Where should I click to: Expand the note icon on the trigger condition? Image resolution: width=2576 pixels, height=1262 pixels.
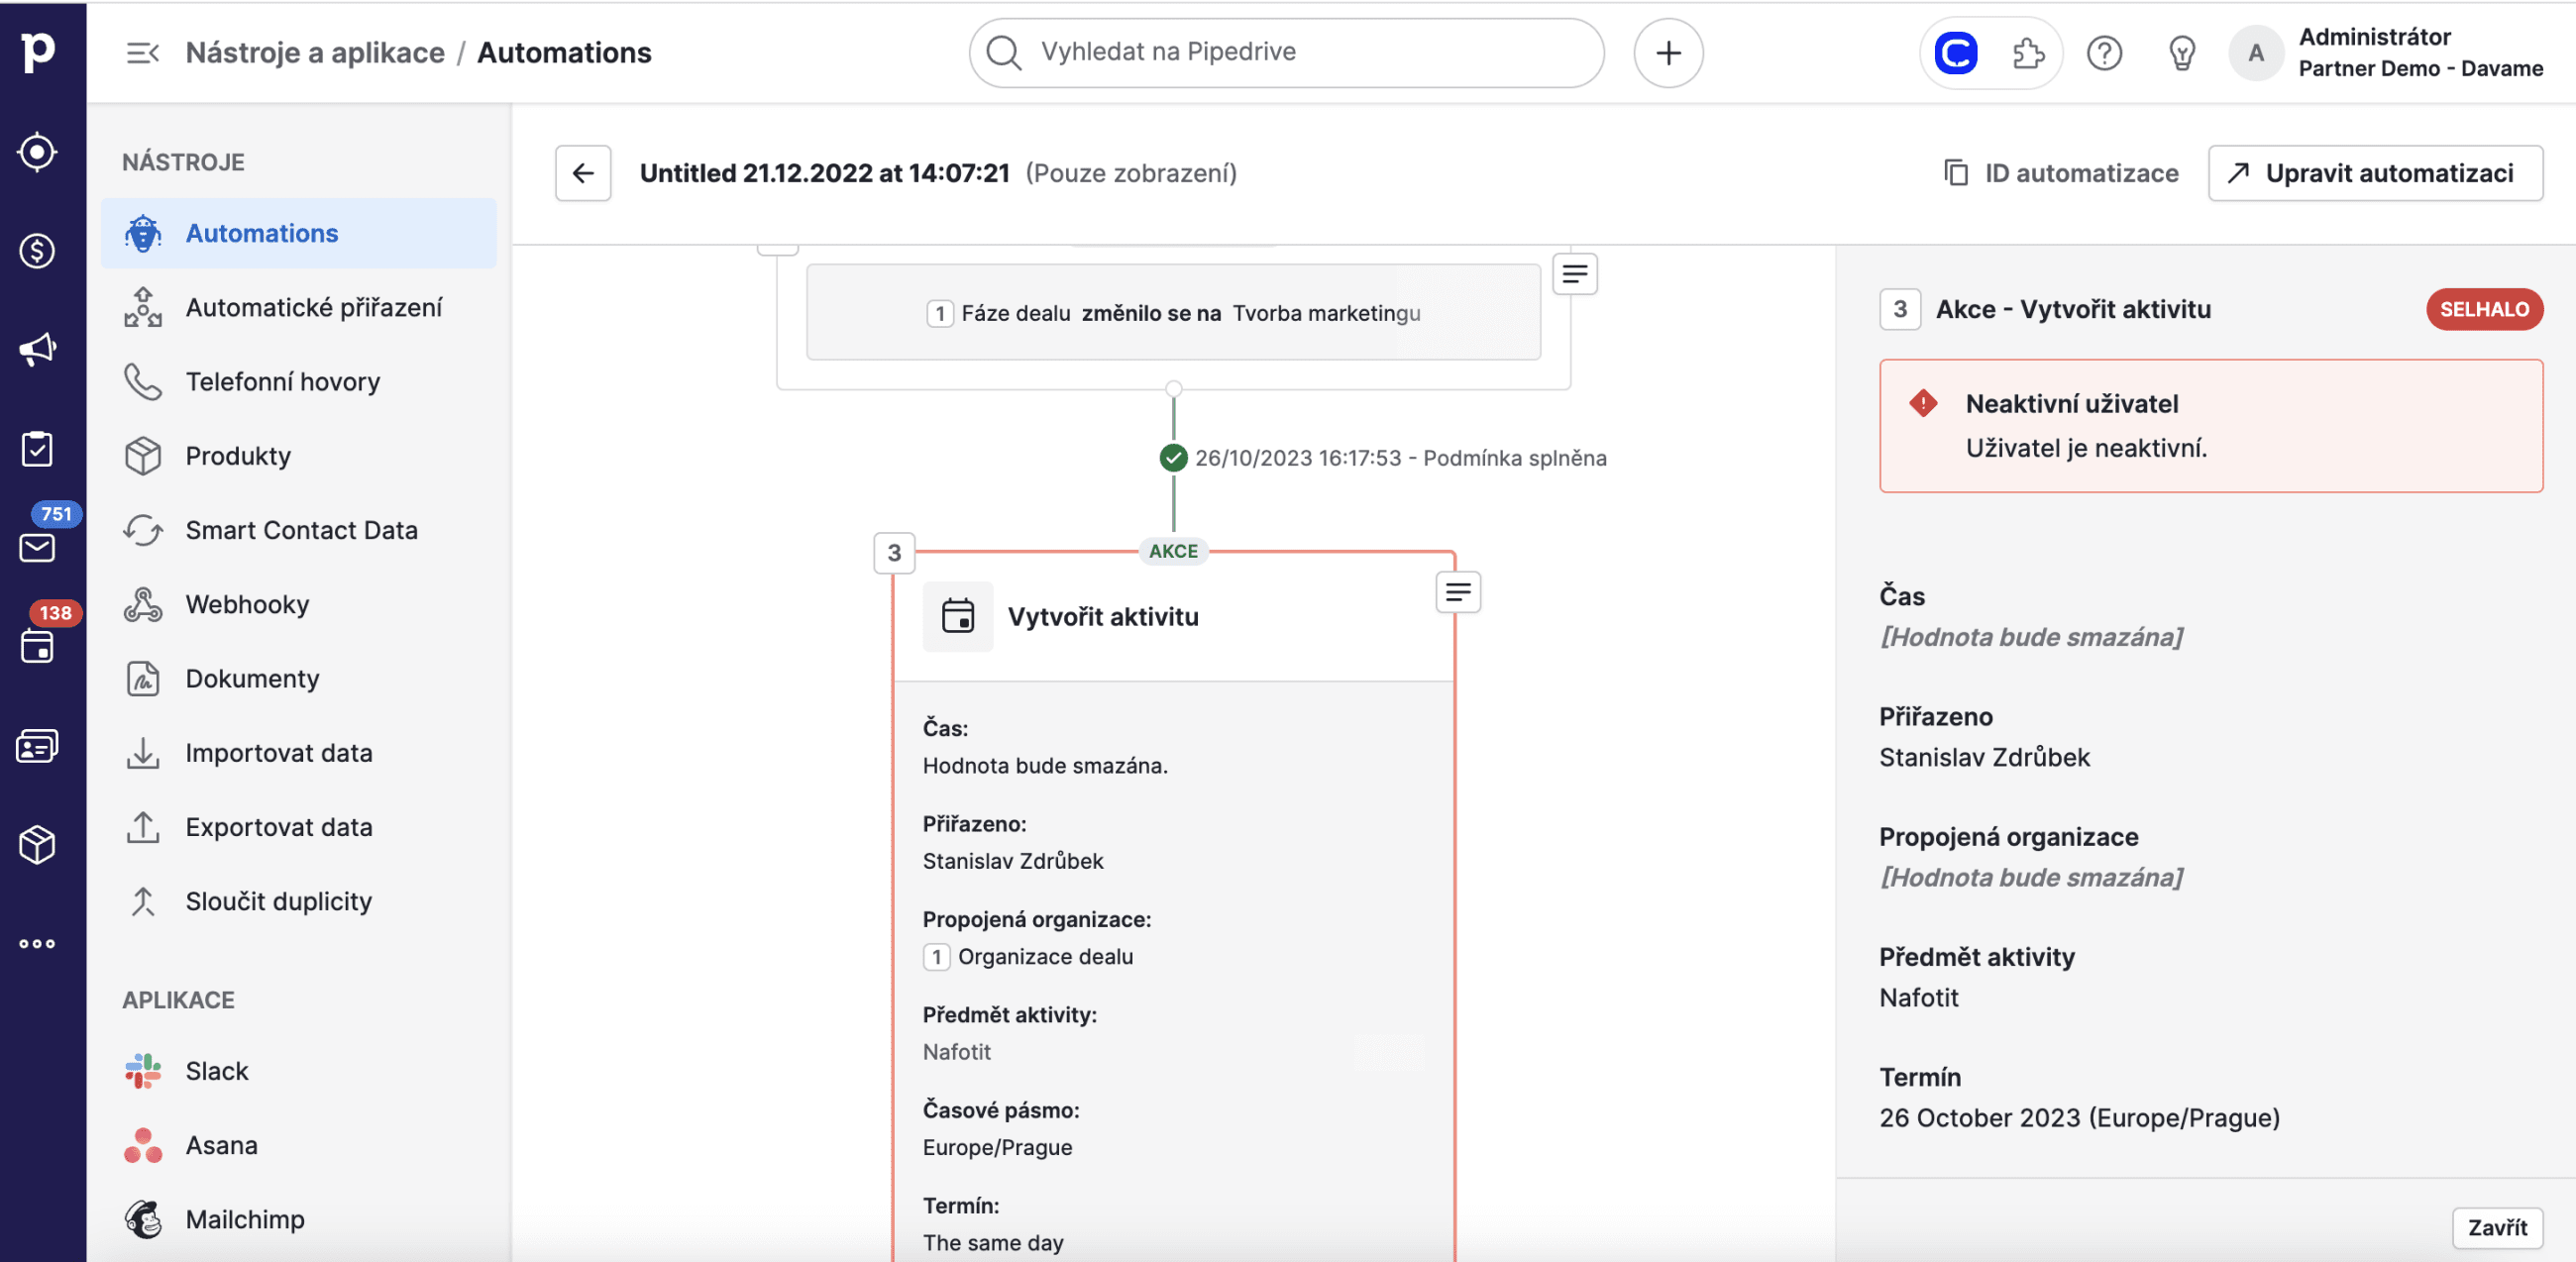[x=1574, y=273]
